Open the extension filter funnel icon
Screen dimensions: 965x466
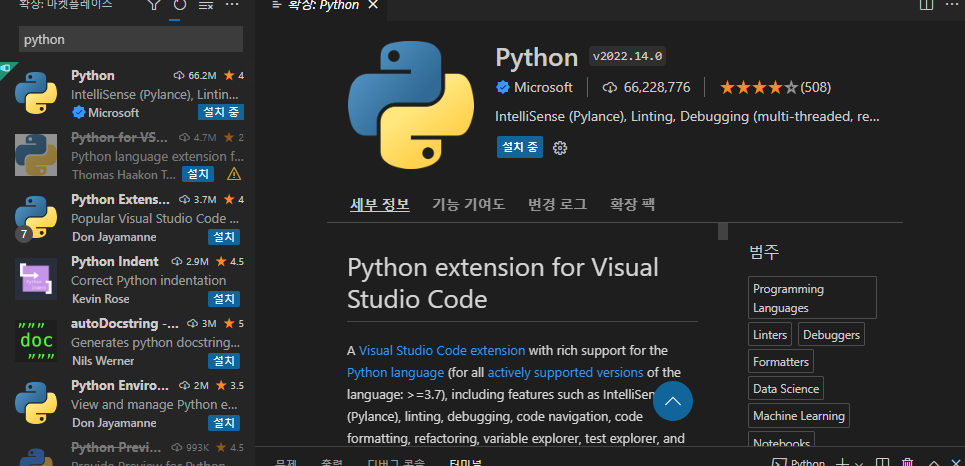(x=154, y=5)
